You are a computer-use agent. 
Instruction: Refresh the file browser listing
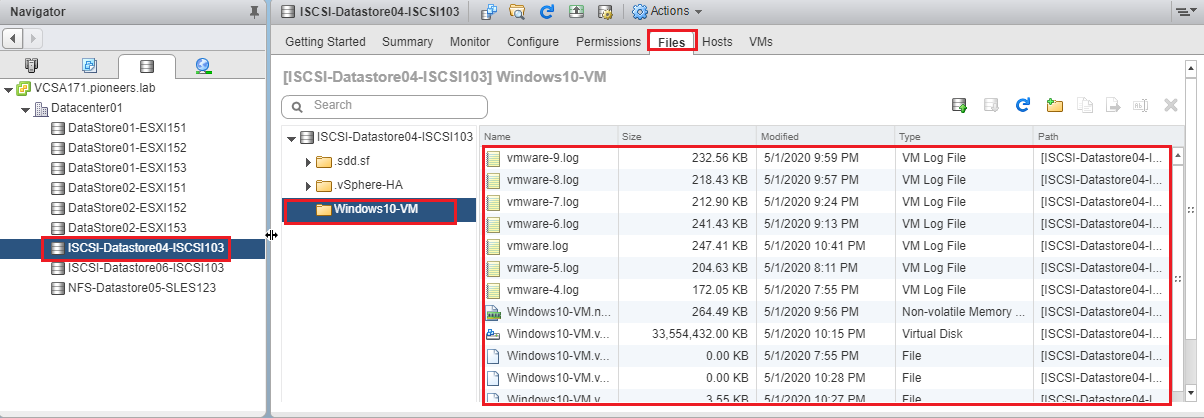coord(1022,105)
